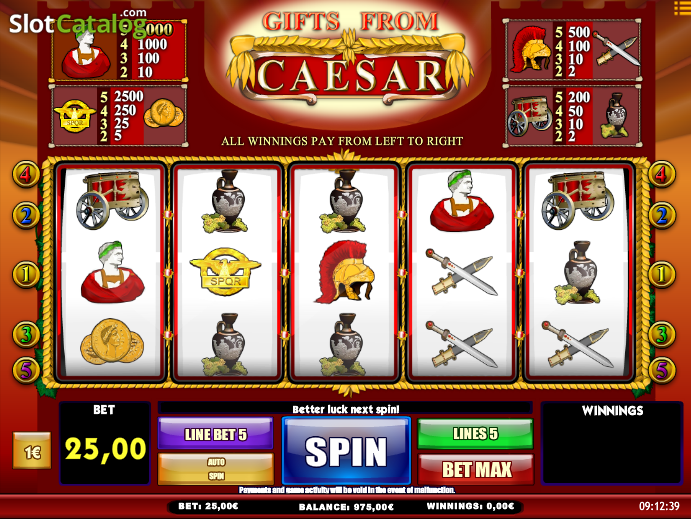Adjust the green LINES 5 button
691x519 pixels.
pyautogui.click(x=476, y=434)
